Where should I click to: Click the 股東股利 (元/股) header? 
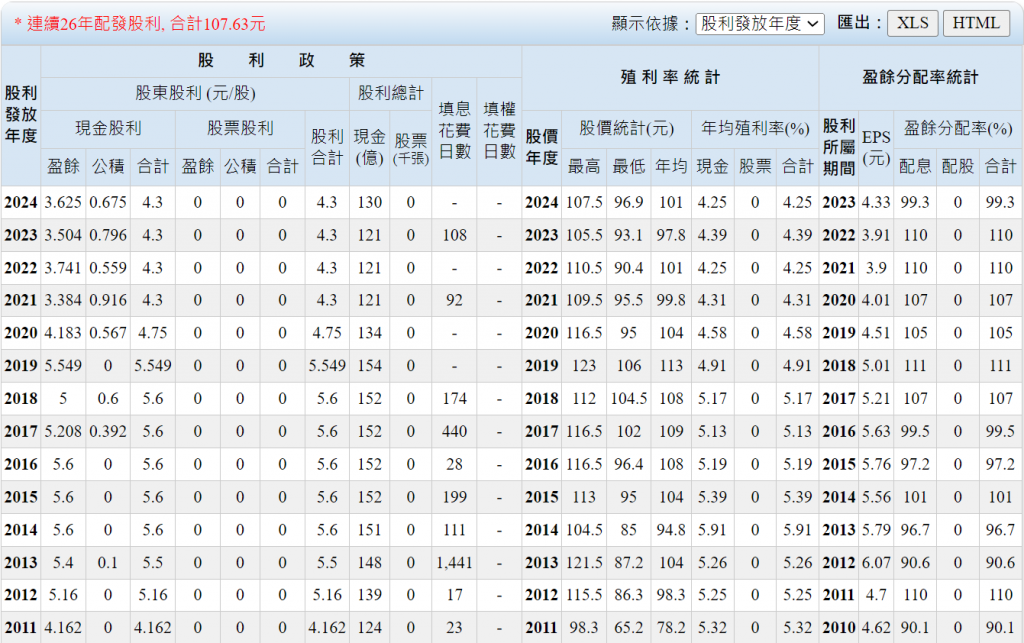pyautogui.click(x=195, y=94)
